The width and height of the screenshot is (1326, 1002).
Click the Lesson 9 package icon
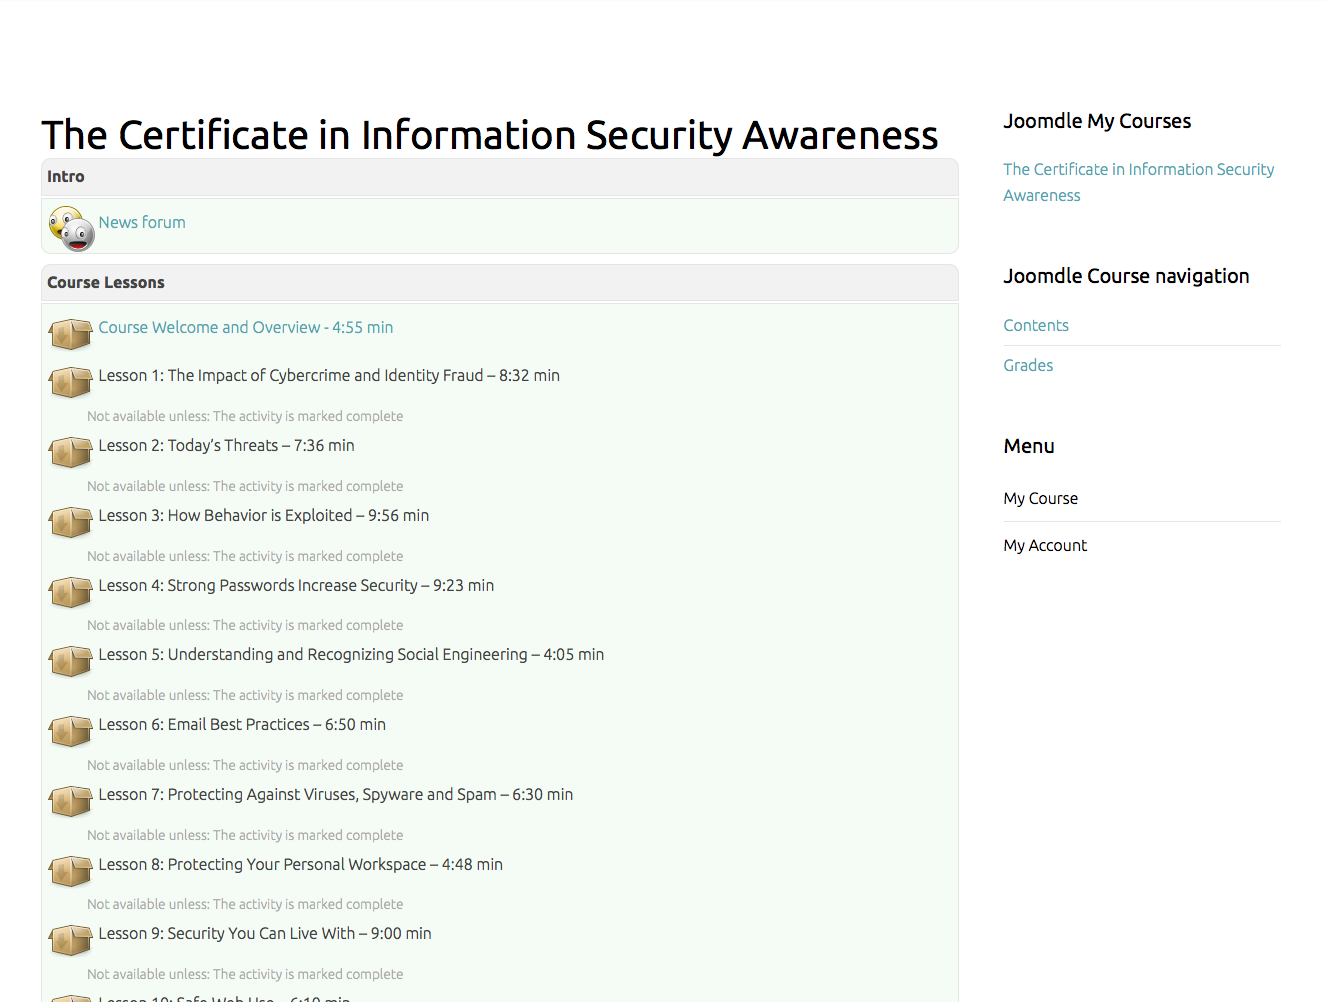[71, 940]
